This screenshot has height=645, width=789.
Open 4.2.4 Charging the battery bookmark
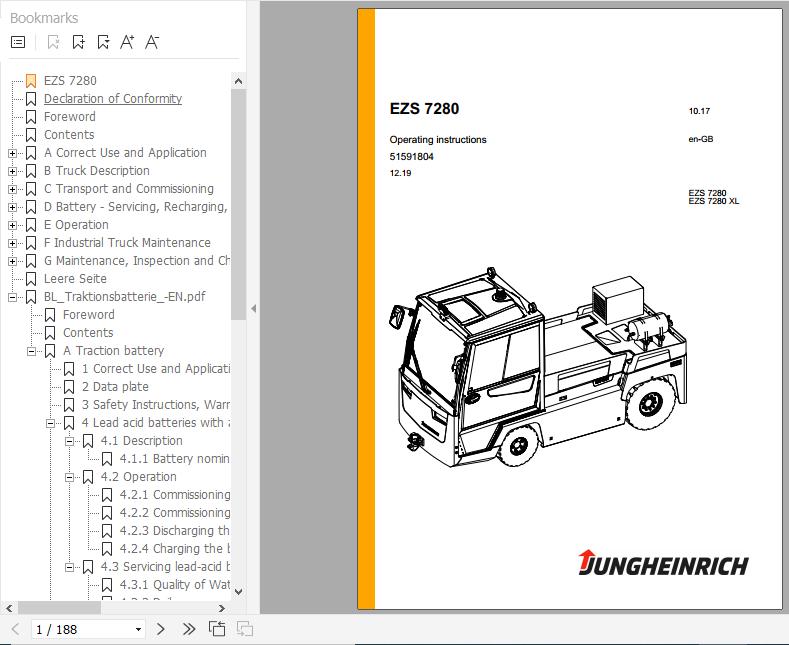175,549
